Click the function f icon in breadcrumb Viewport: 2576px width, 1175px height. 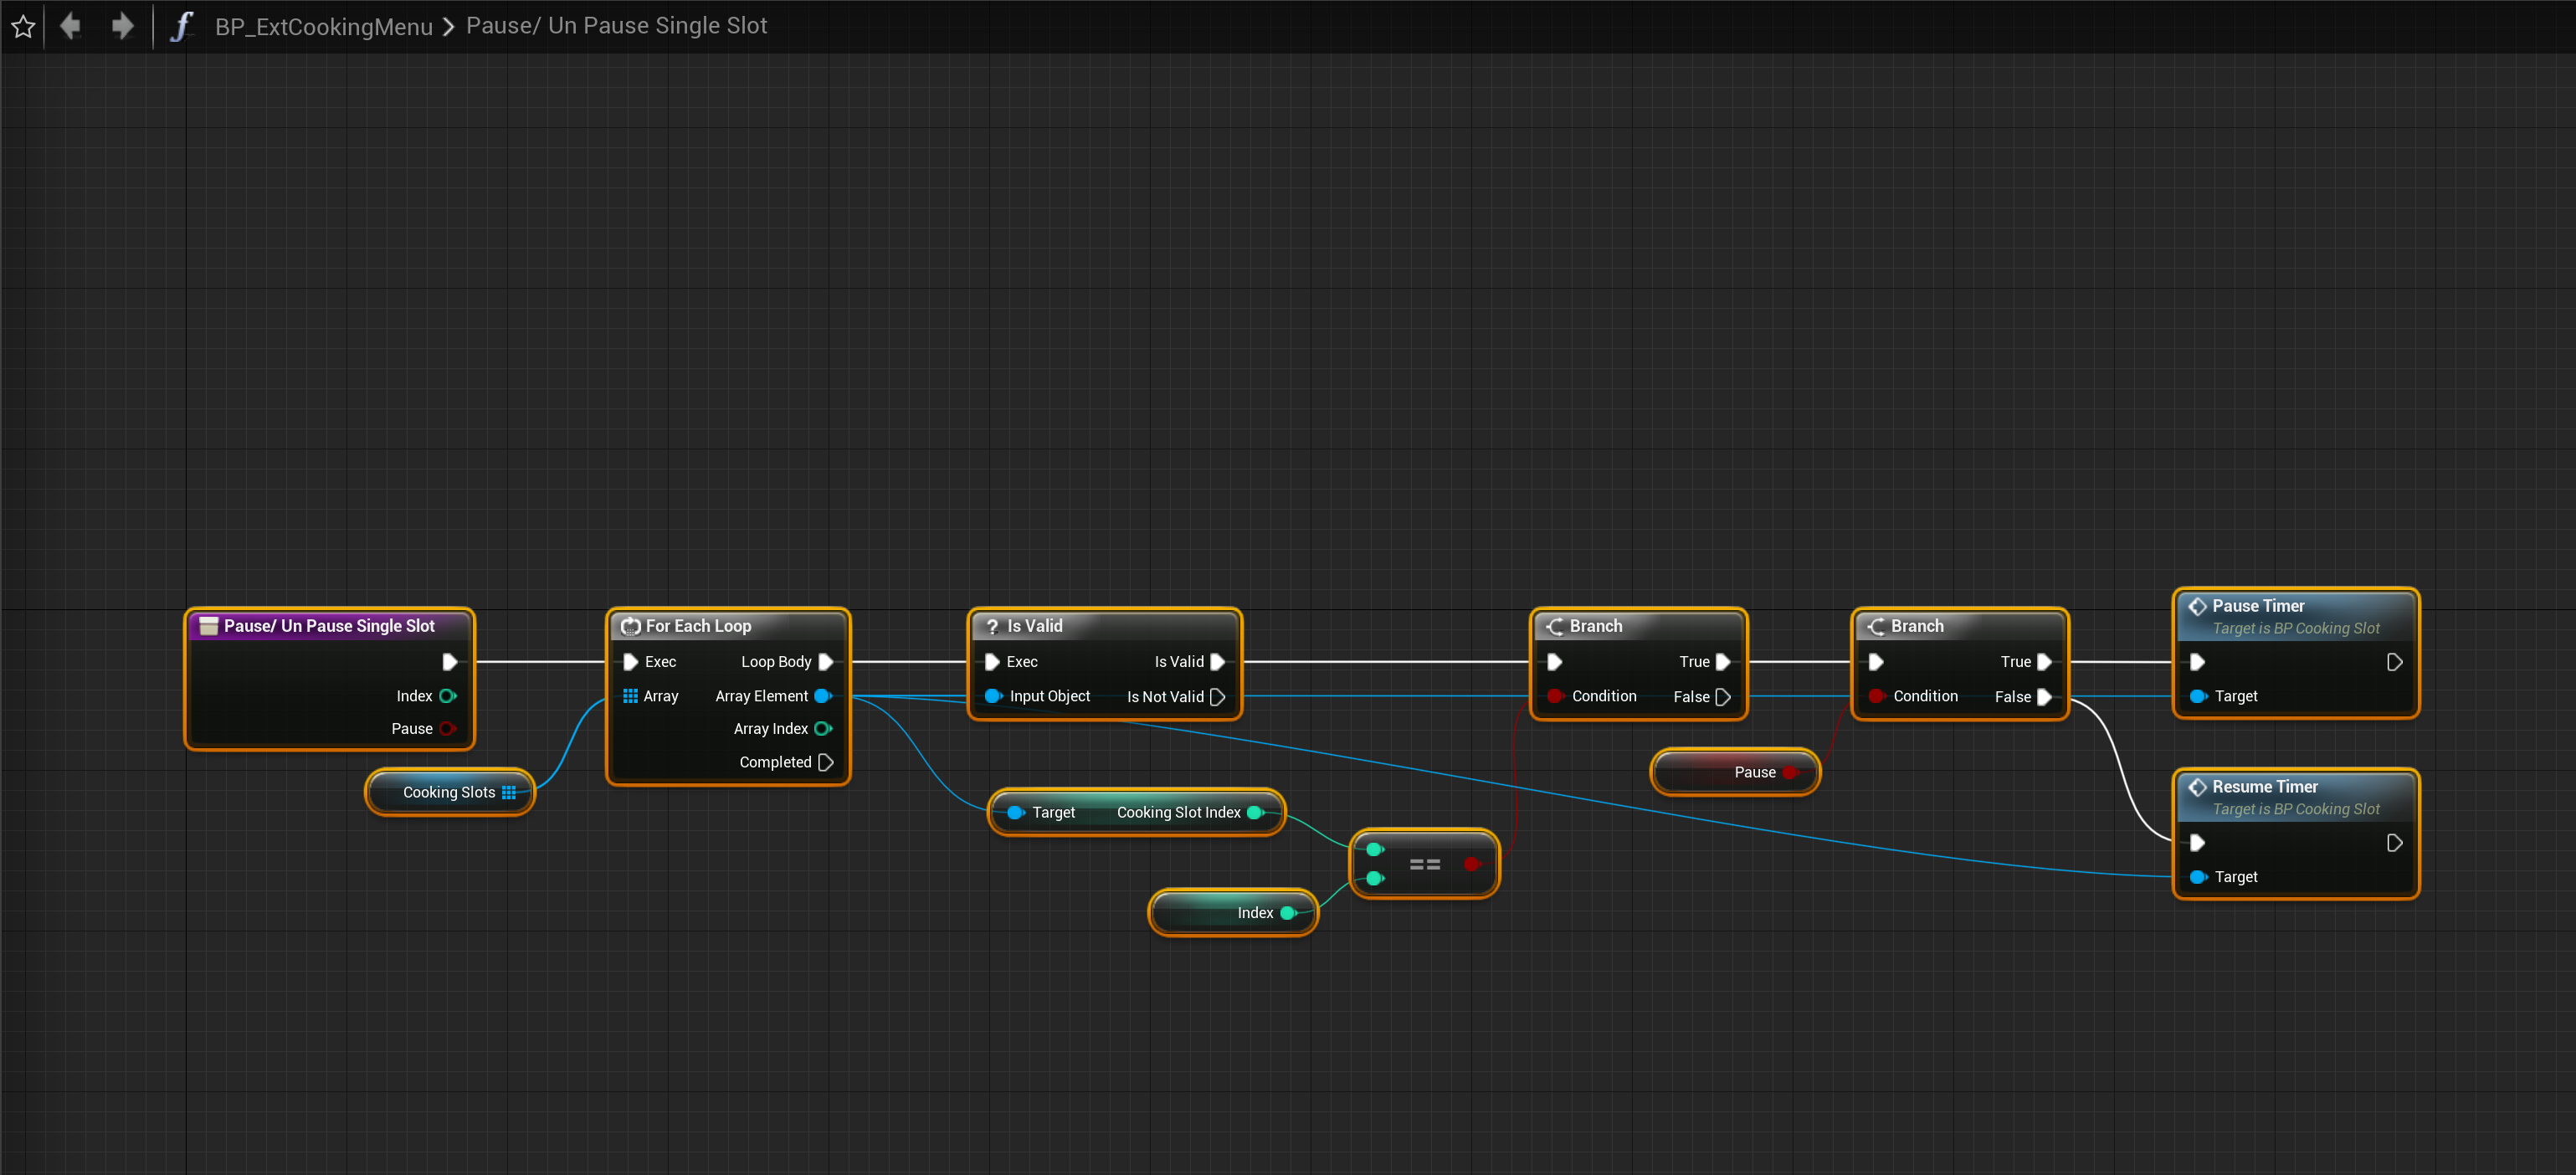(x=181, y=26)
